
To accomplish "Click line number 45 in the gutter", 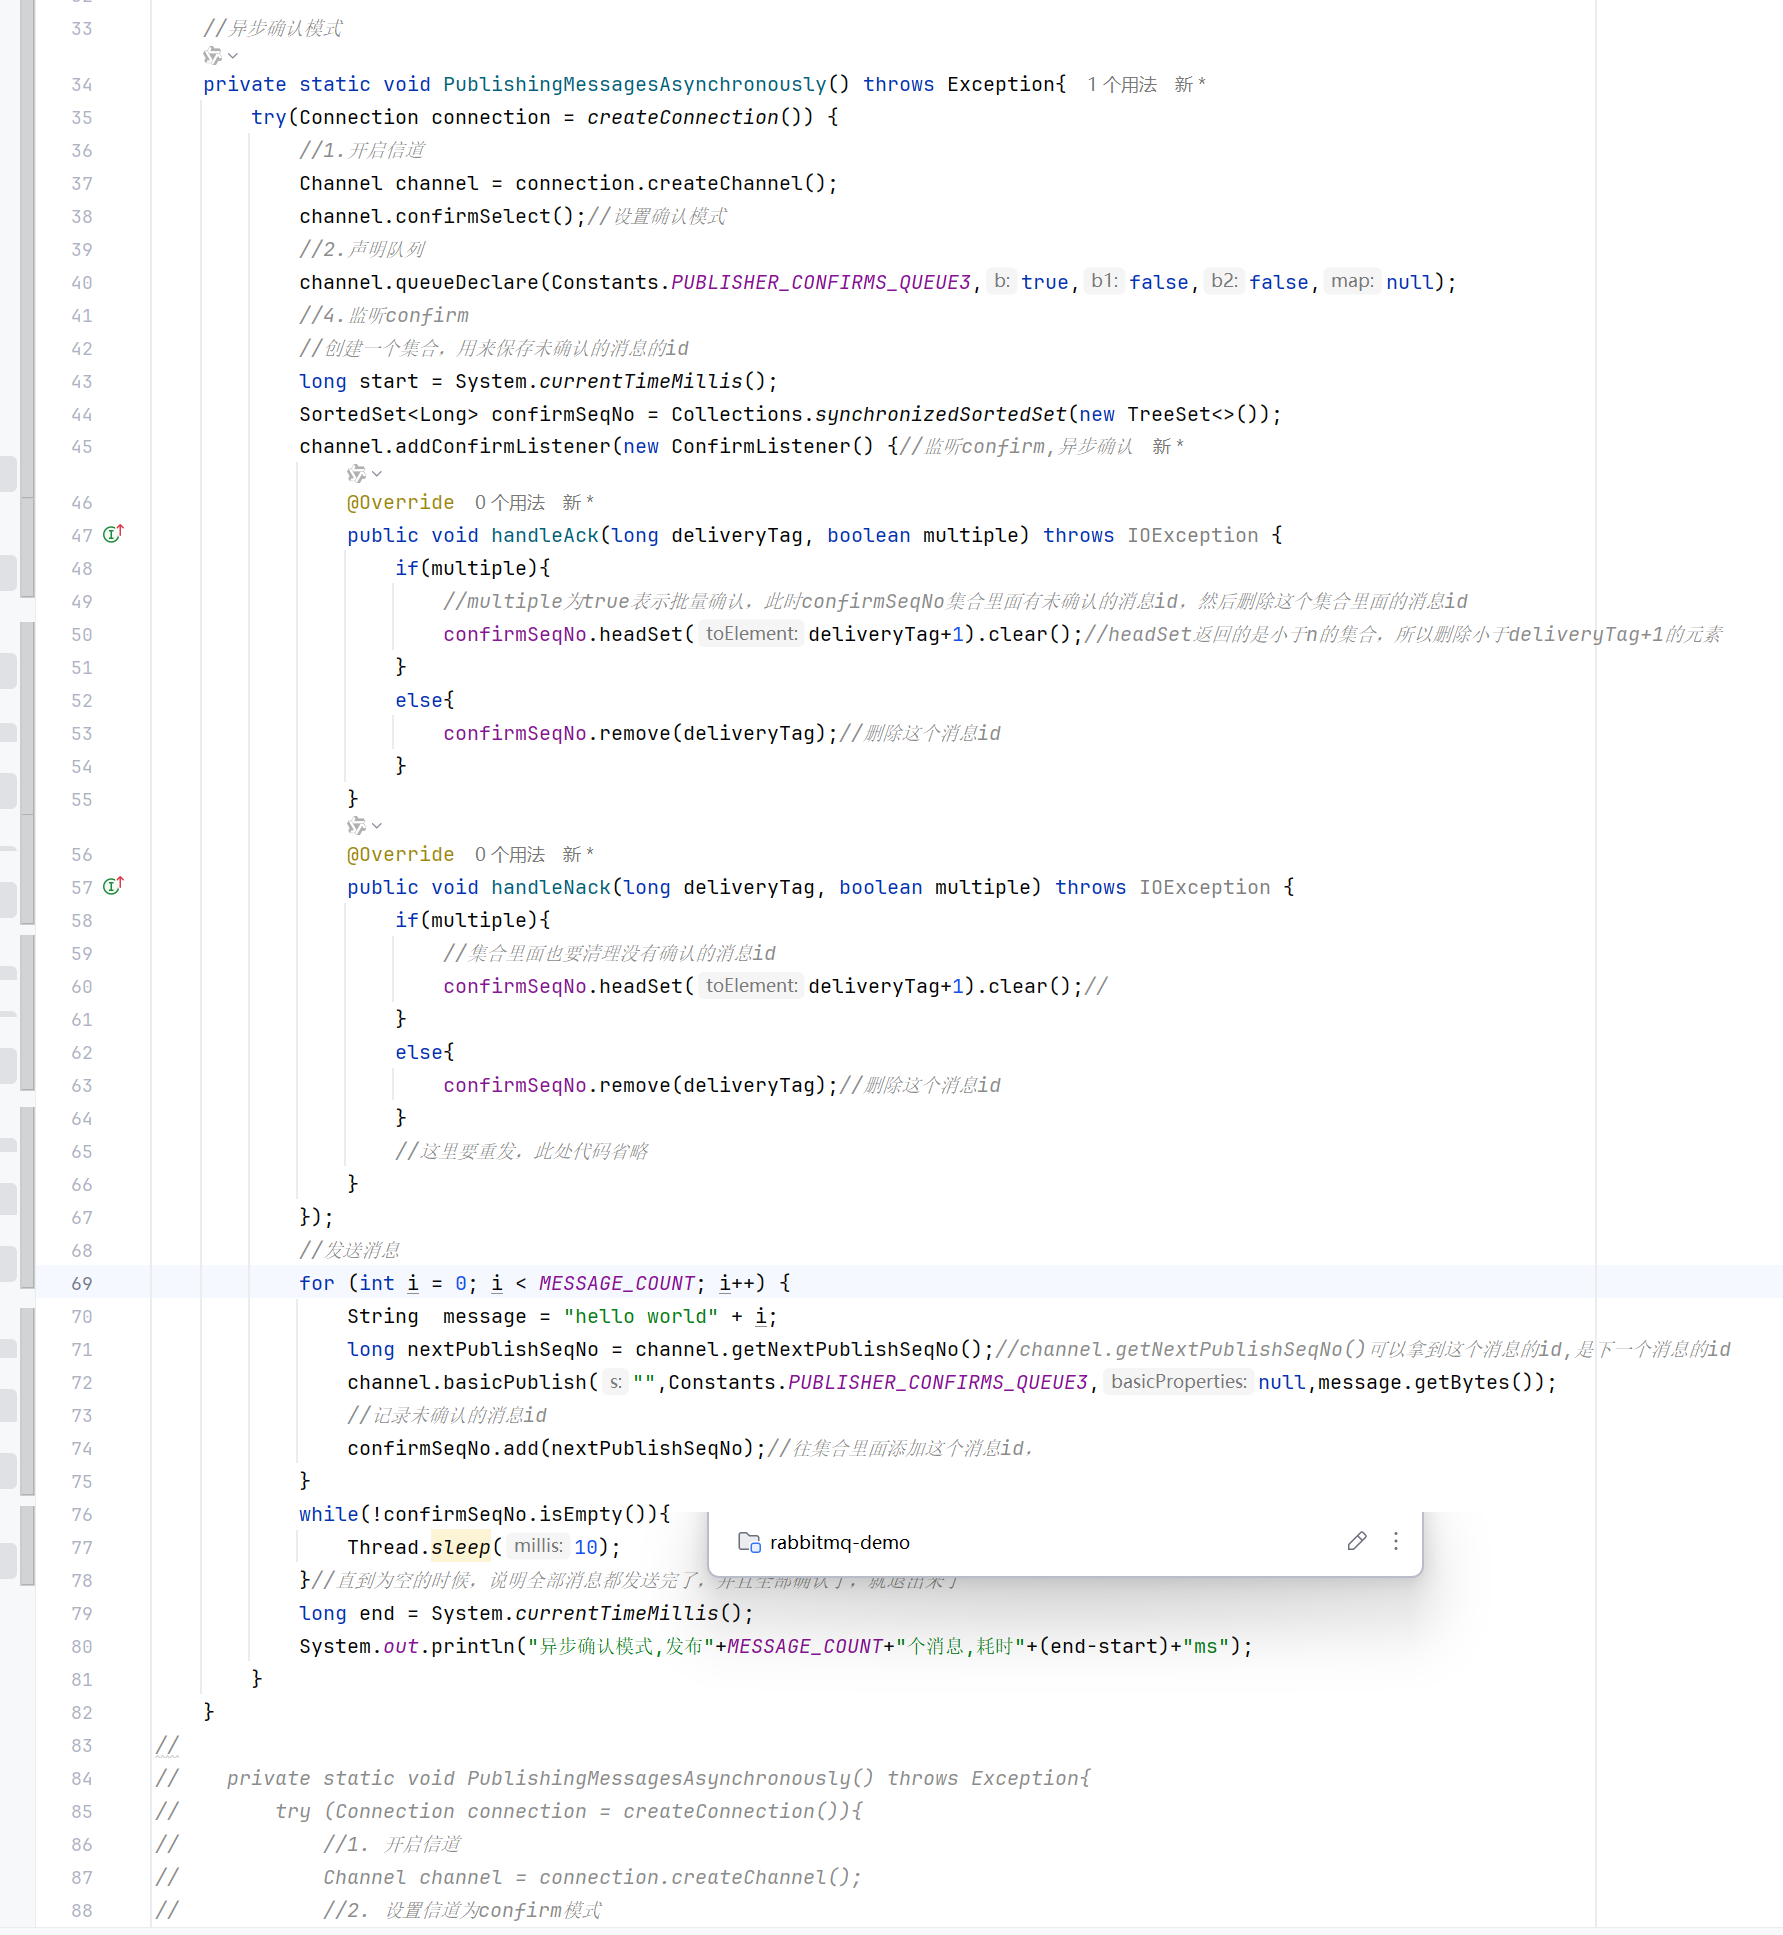I will coord(82,447).
